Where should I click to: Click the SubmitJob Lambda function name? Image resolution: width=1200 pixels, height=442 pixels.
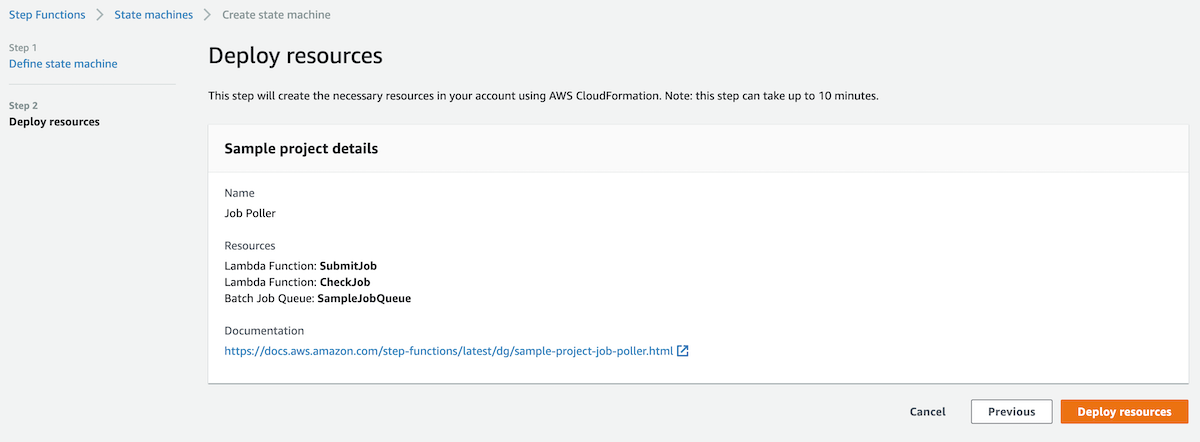pyautogui.click(x=348, y=266)
